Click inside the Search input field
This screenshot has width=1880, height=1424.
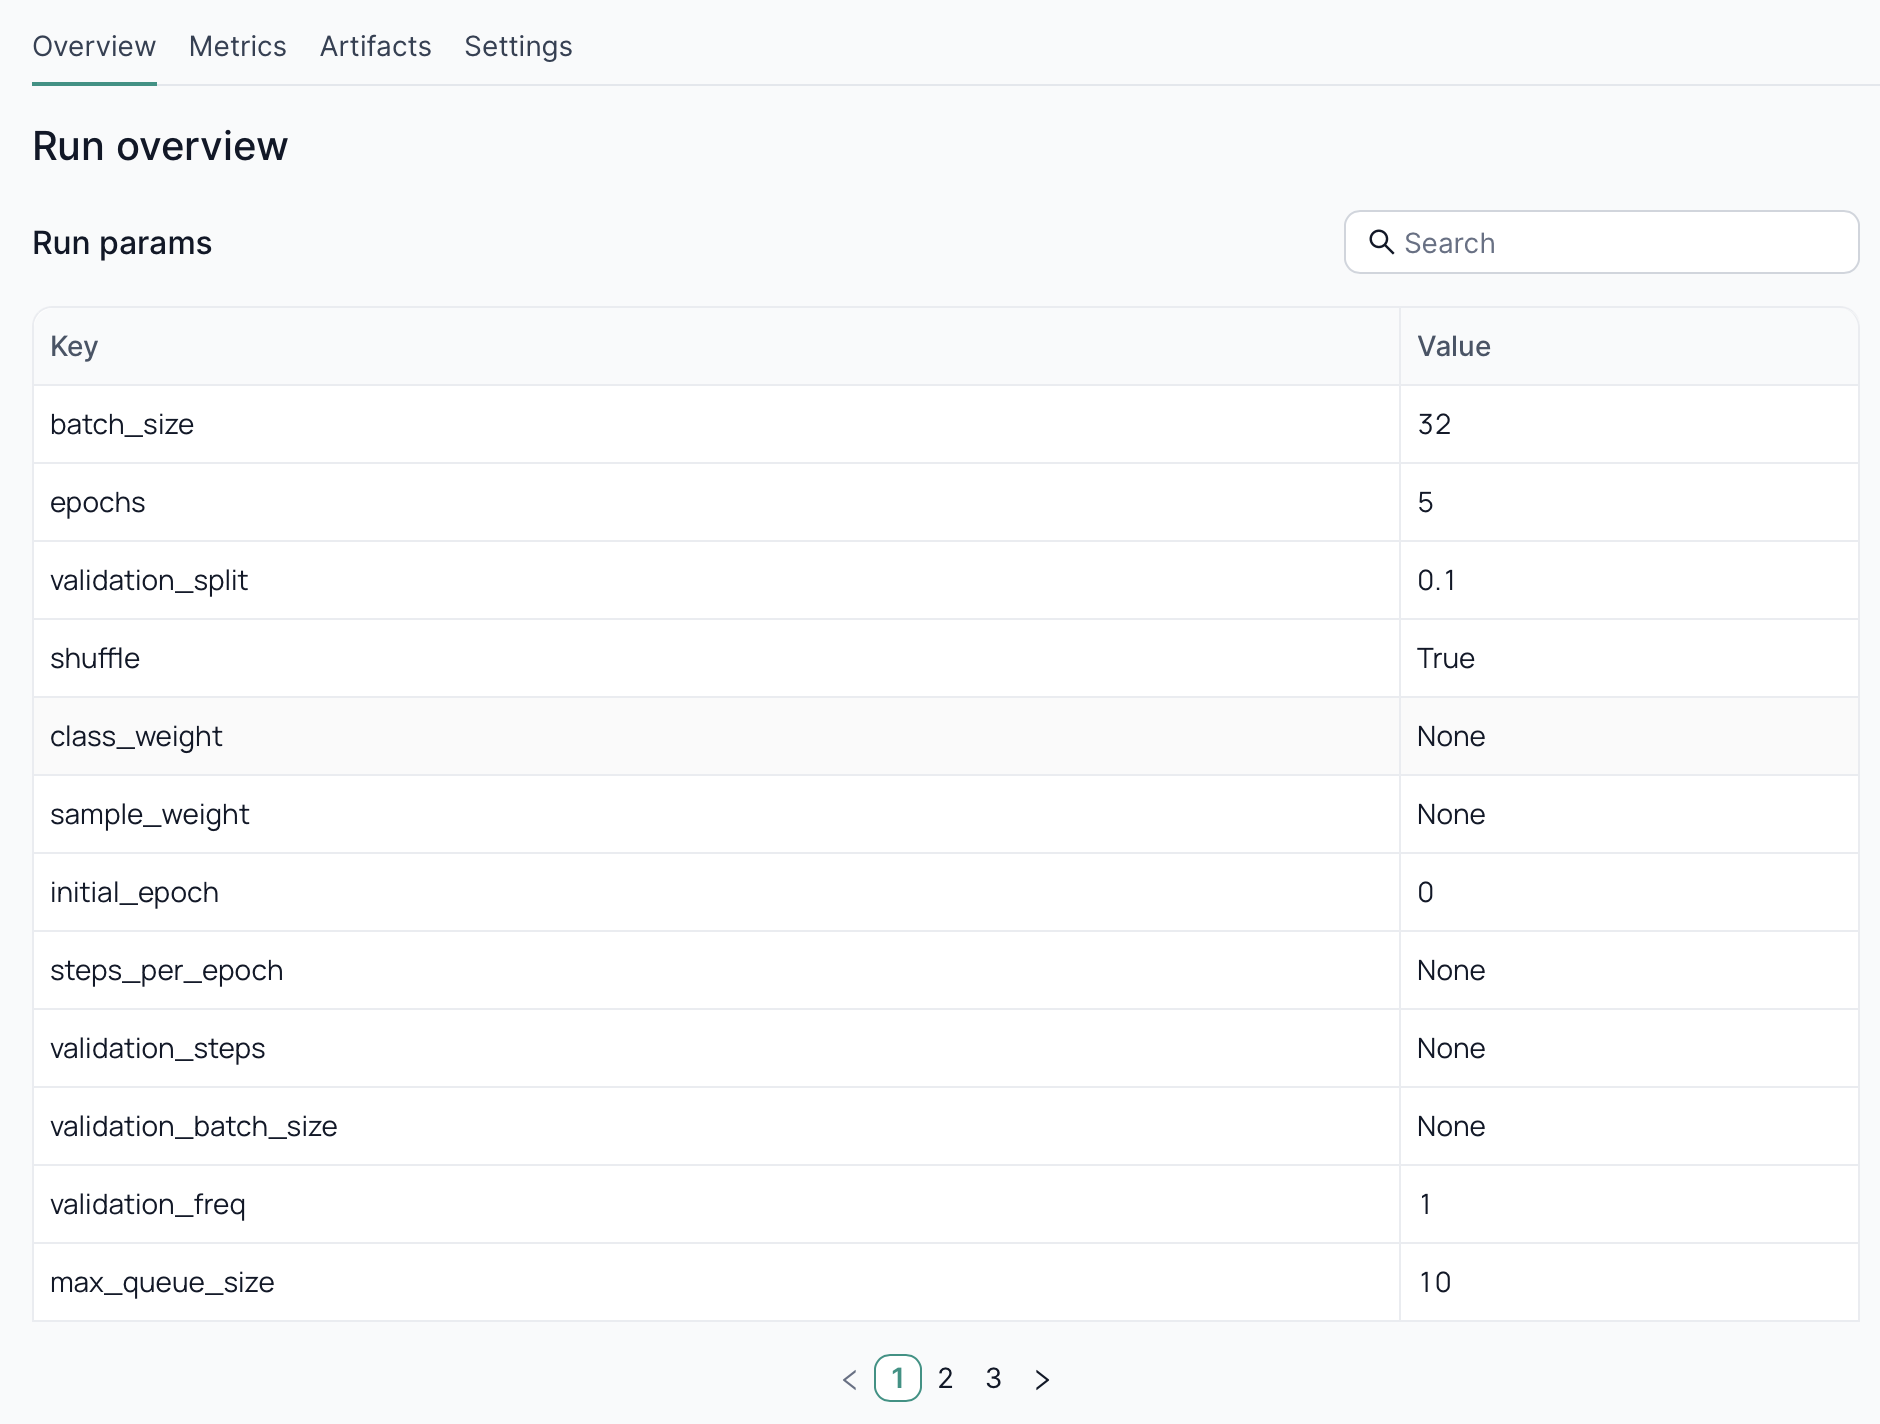coord(1600,242)
